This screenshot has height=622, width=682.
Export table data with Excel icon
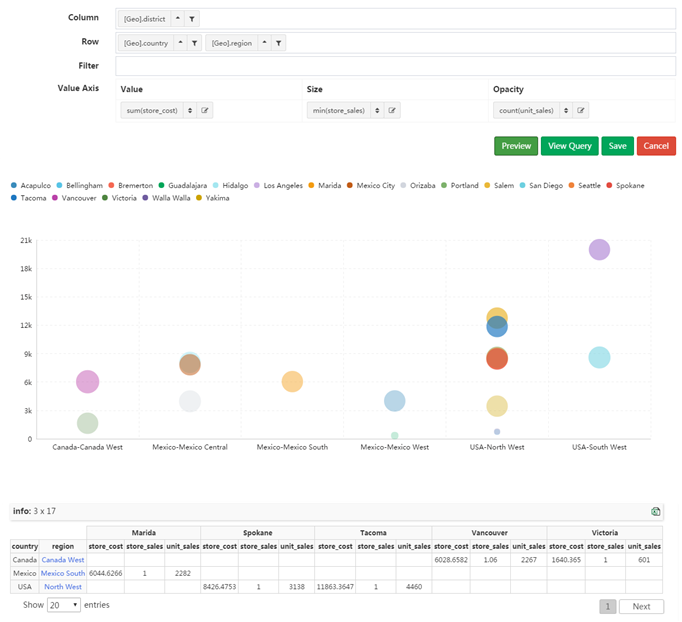click(x=656, y=511)
